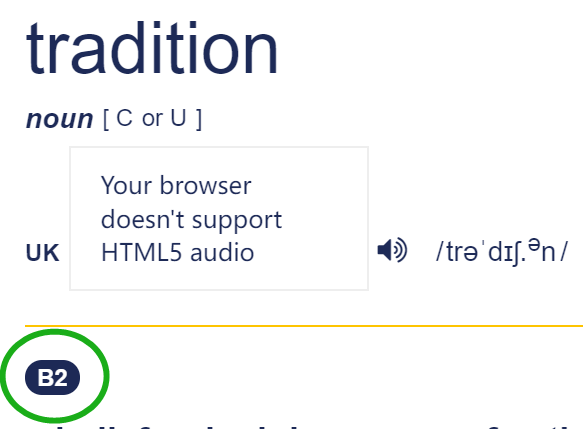Click the "HTML5 audio" text line
Image resolution: width=583 pixels, height=429 pixels.
coord(178,253)
